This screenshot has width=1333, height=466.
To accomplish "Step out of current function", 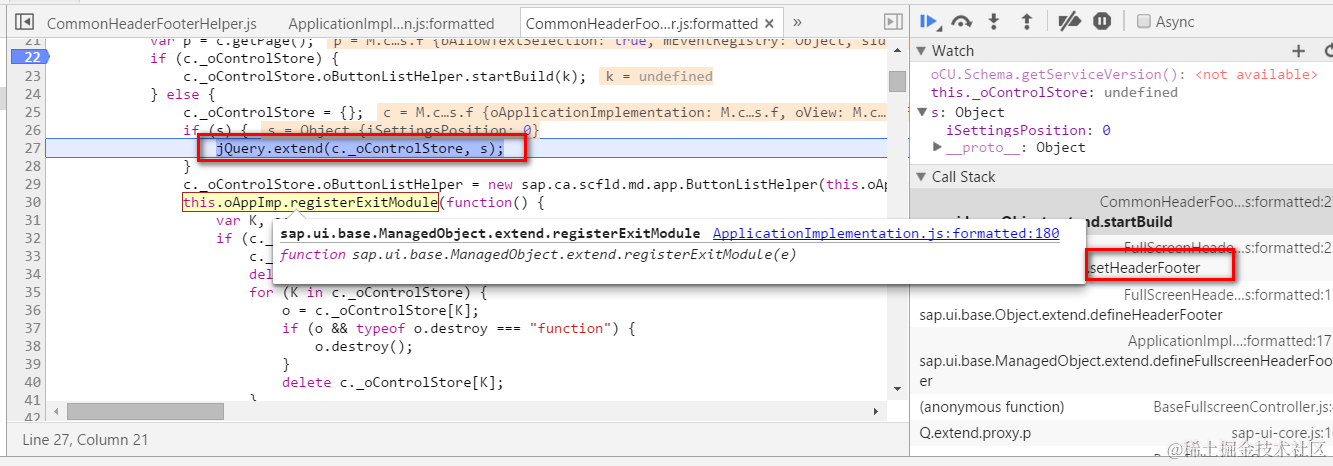I will [x=1026, y=21].
